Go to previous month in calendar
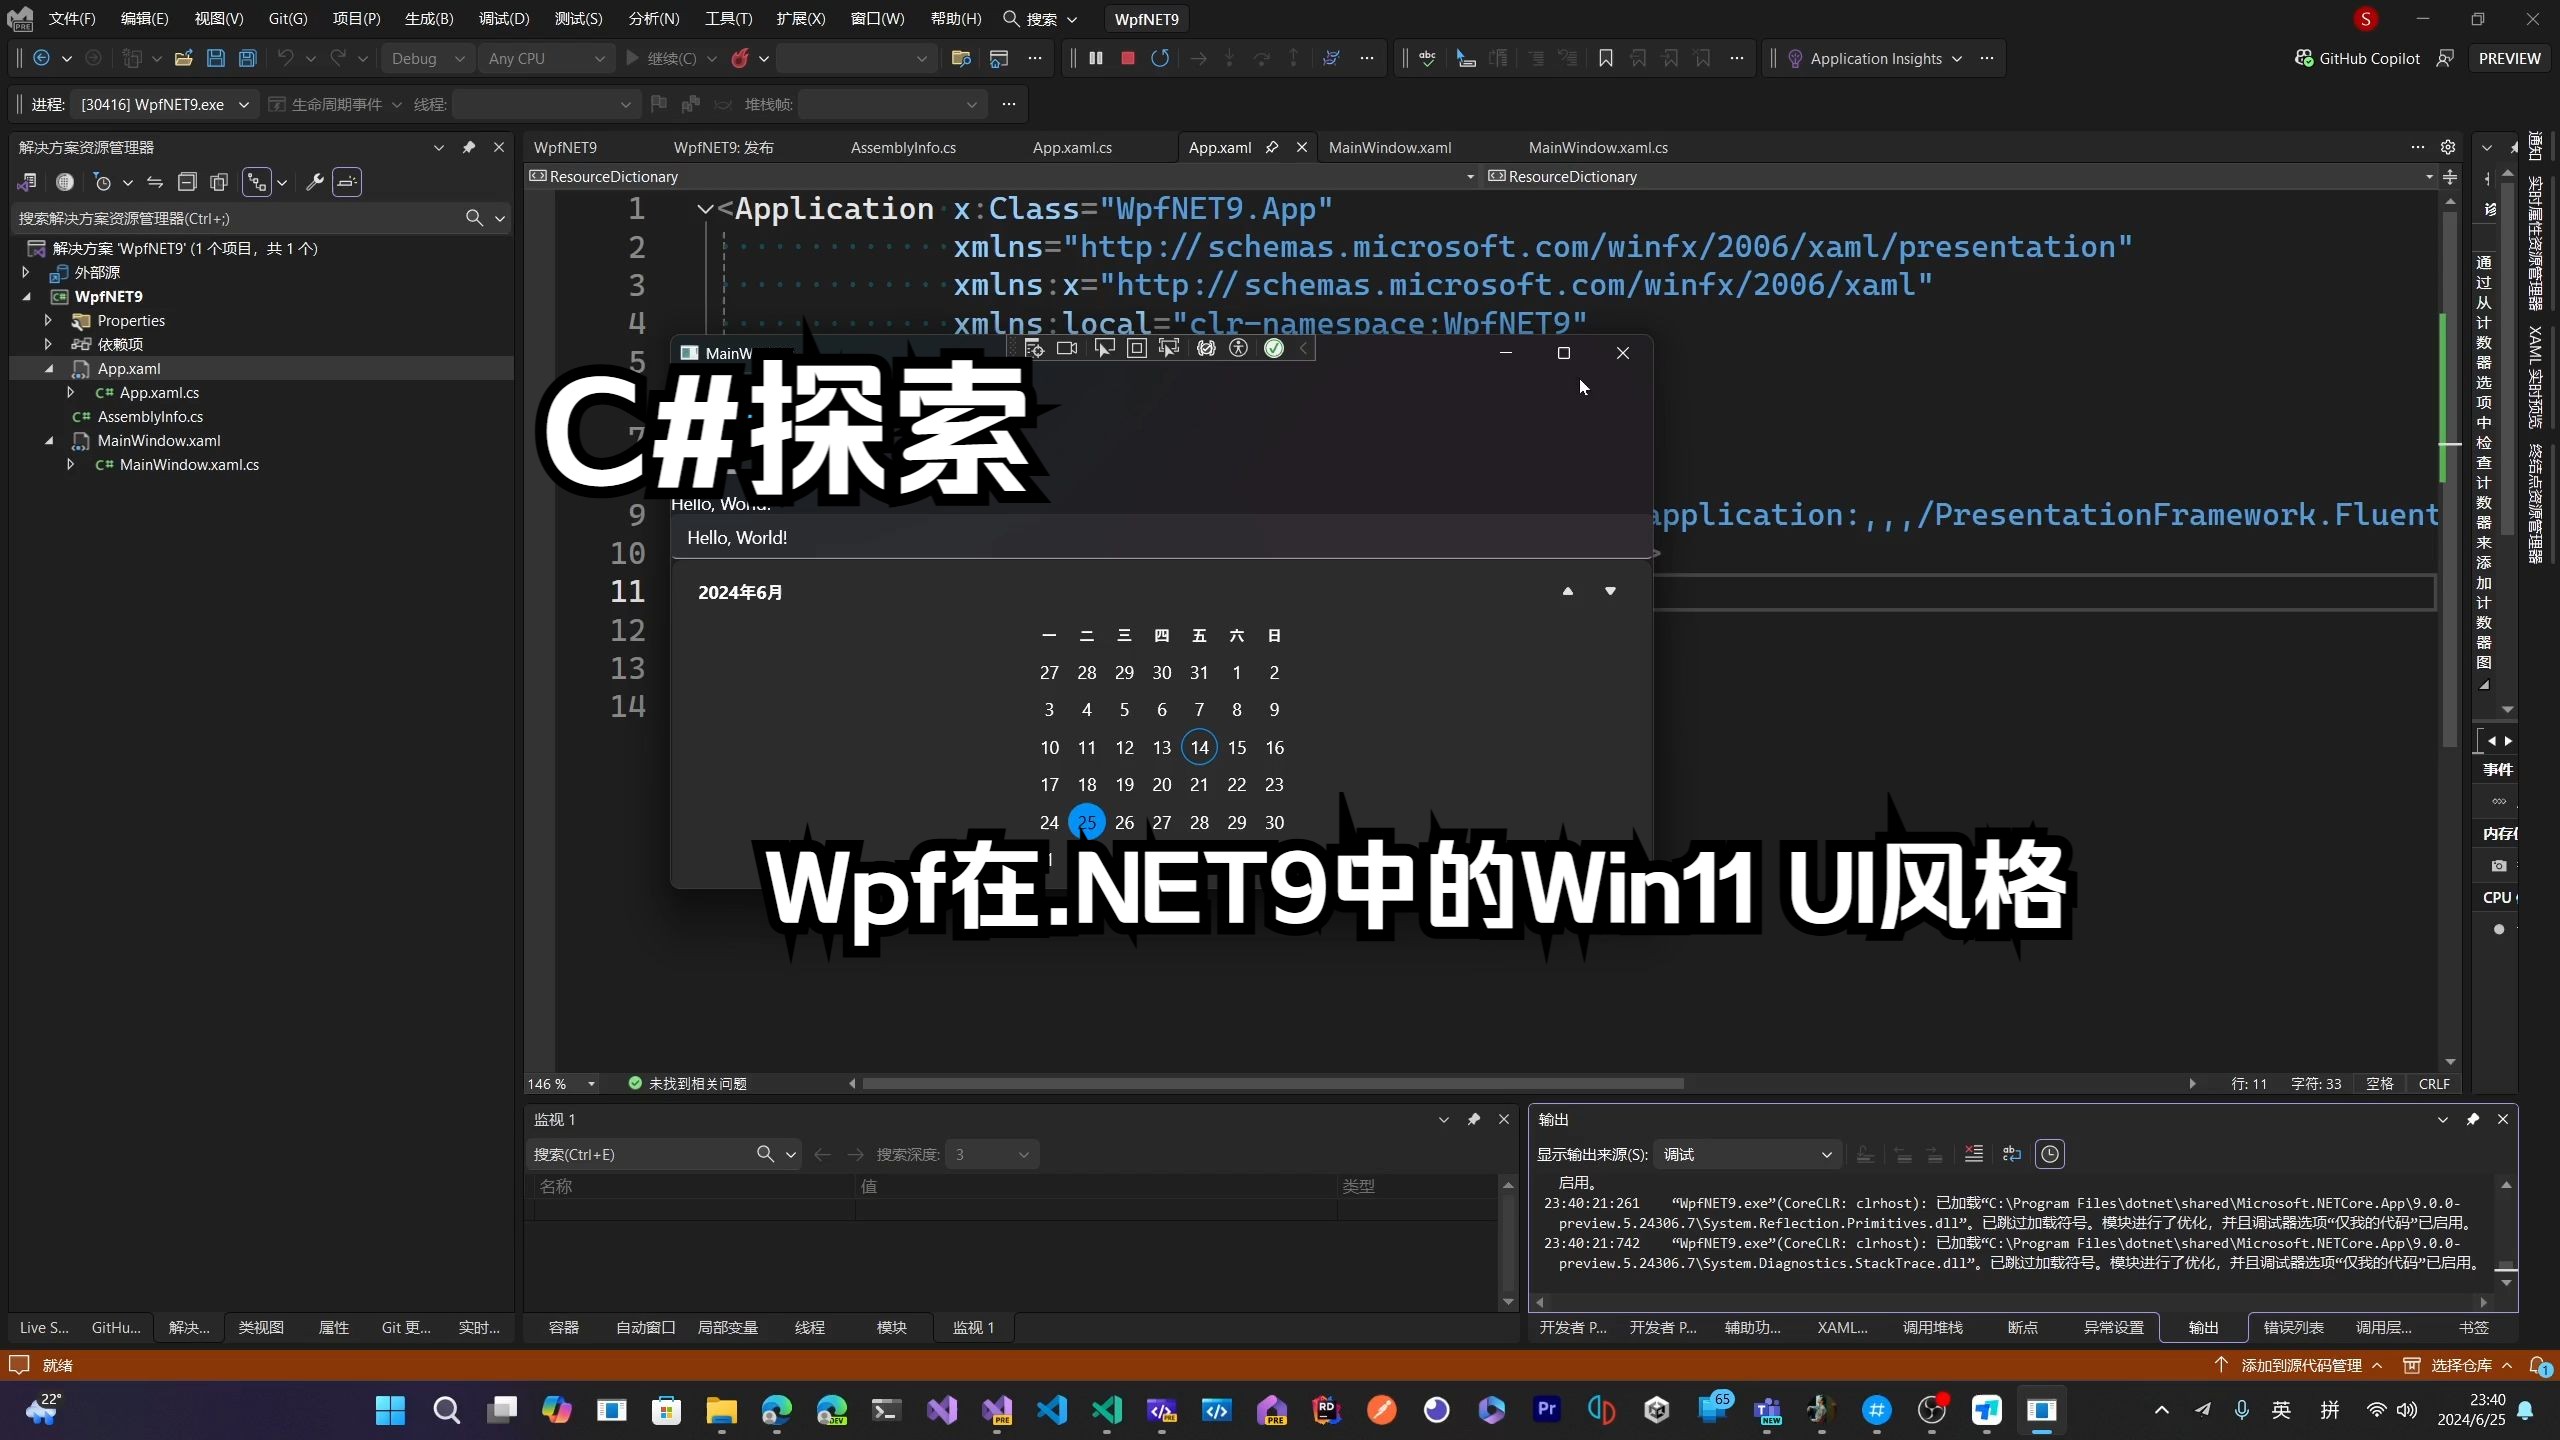 tap(1568, 591)
